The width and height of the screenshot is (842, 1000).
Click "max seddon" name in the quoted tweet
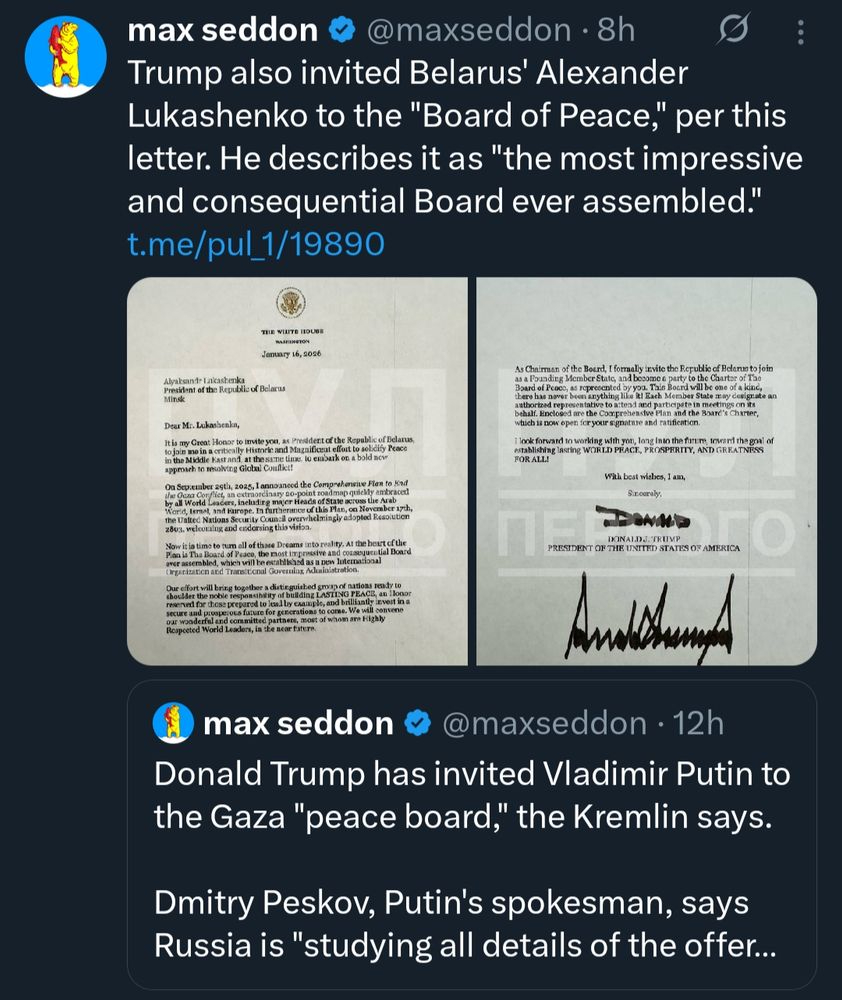(x=298, y=723)
